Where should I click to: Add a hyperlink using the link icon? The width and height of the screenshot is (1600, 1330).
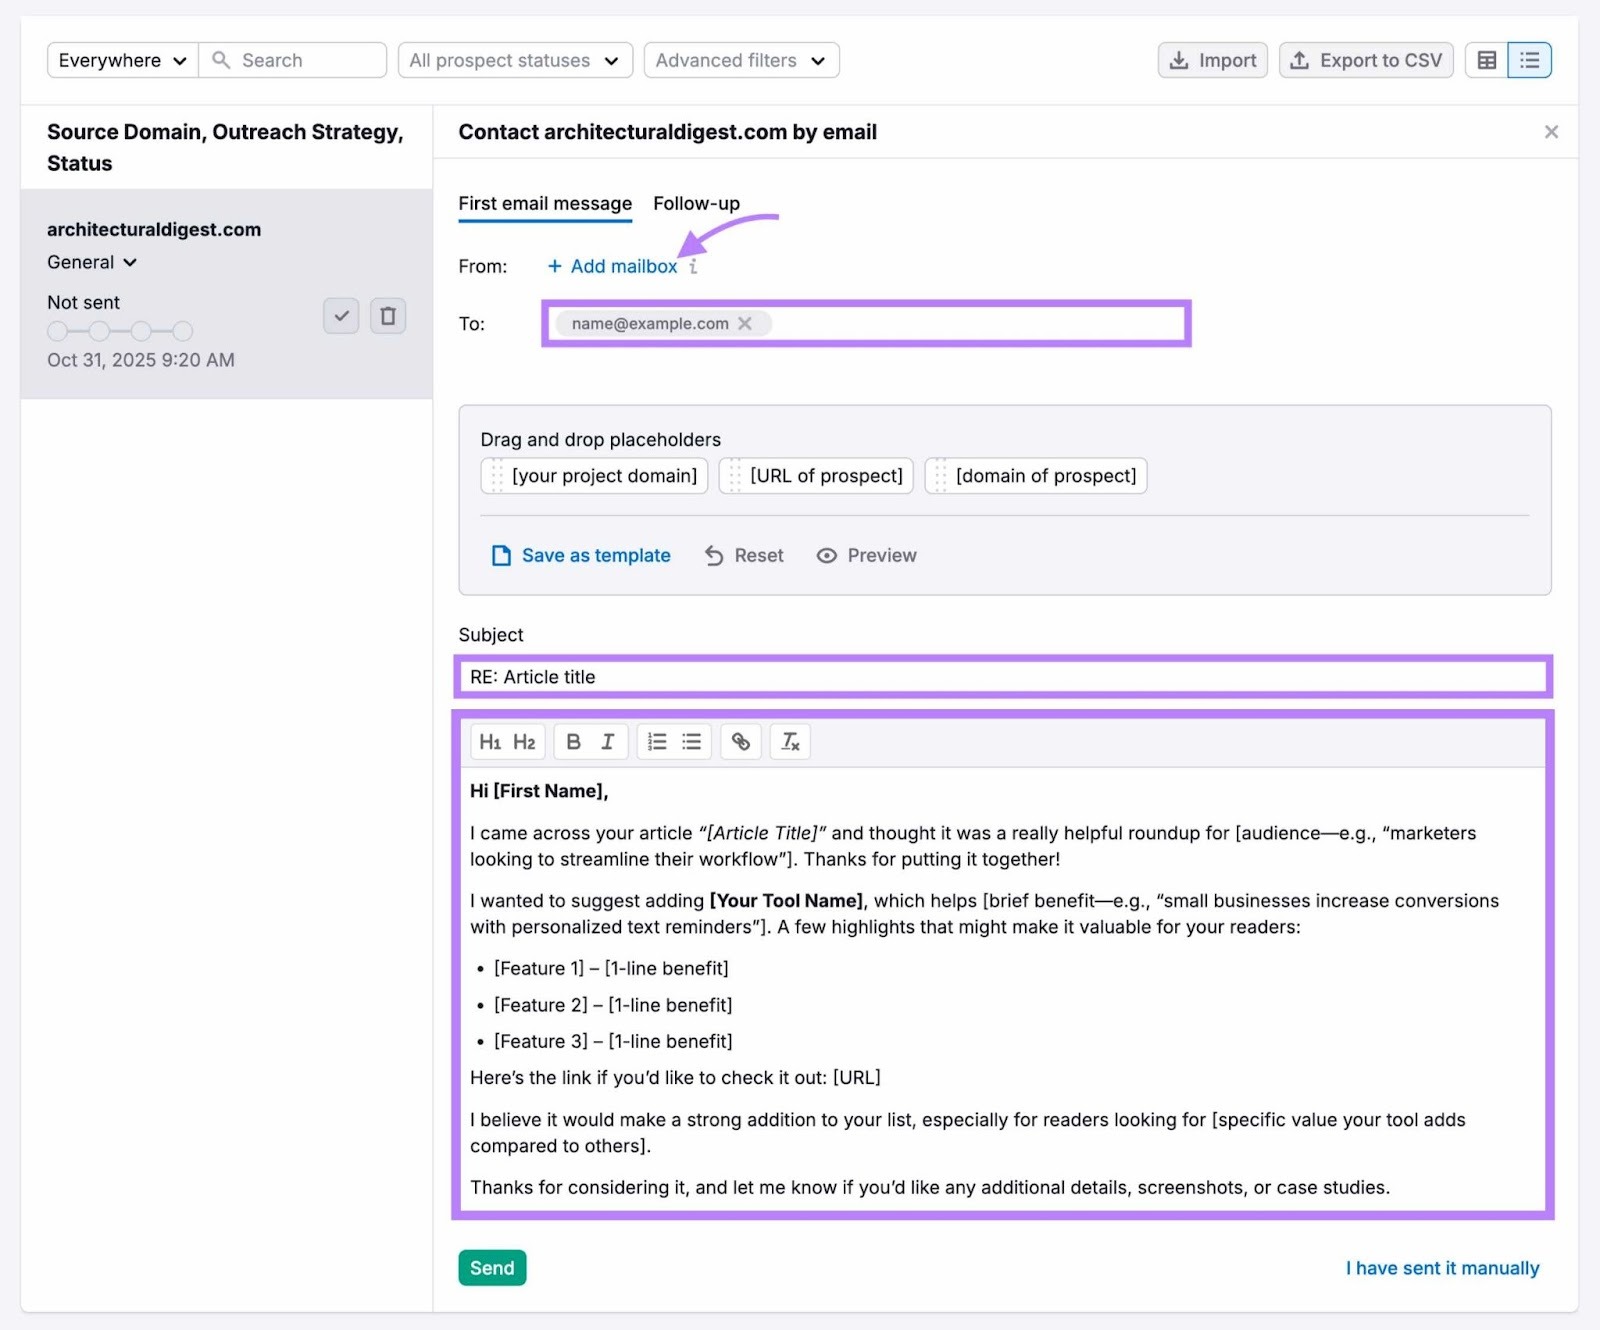pyautogui.click(x=740, y=741)
